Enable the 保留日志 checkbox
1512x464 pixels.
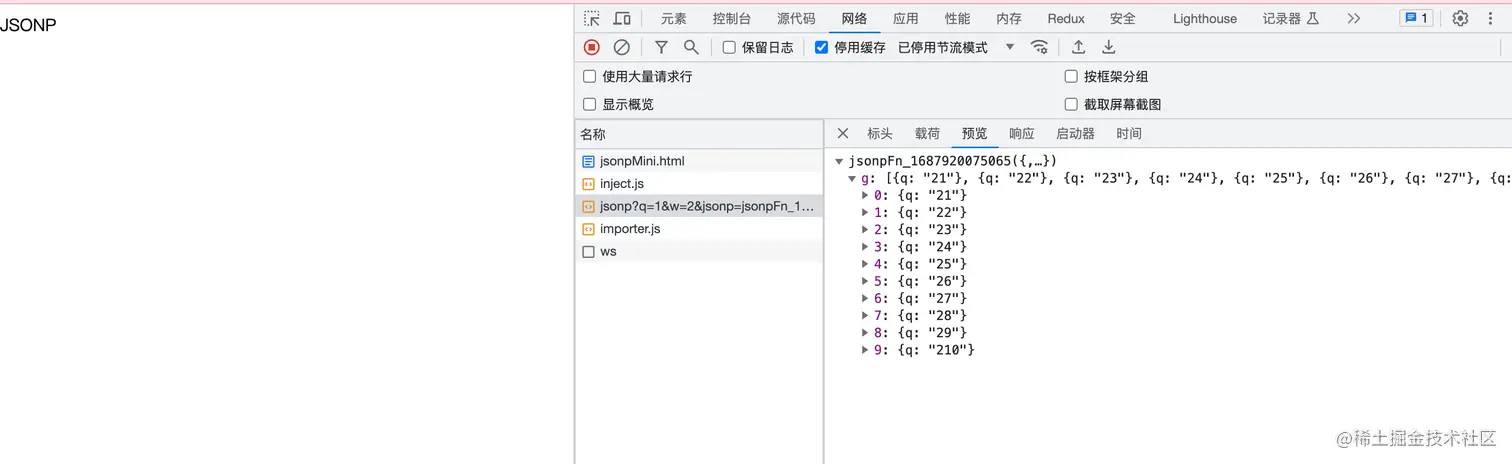[729, 47]
